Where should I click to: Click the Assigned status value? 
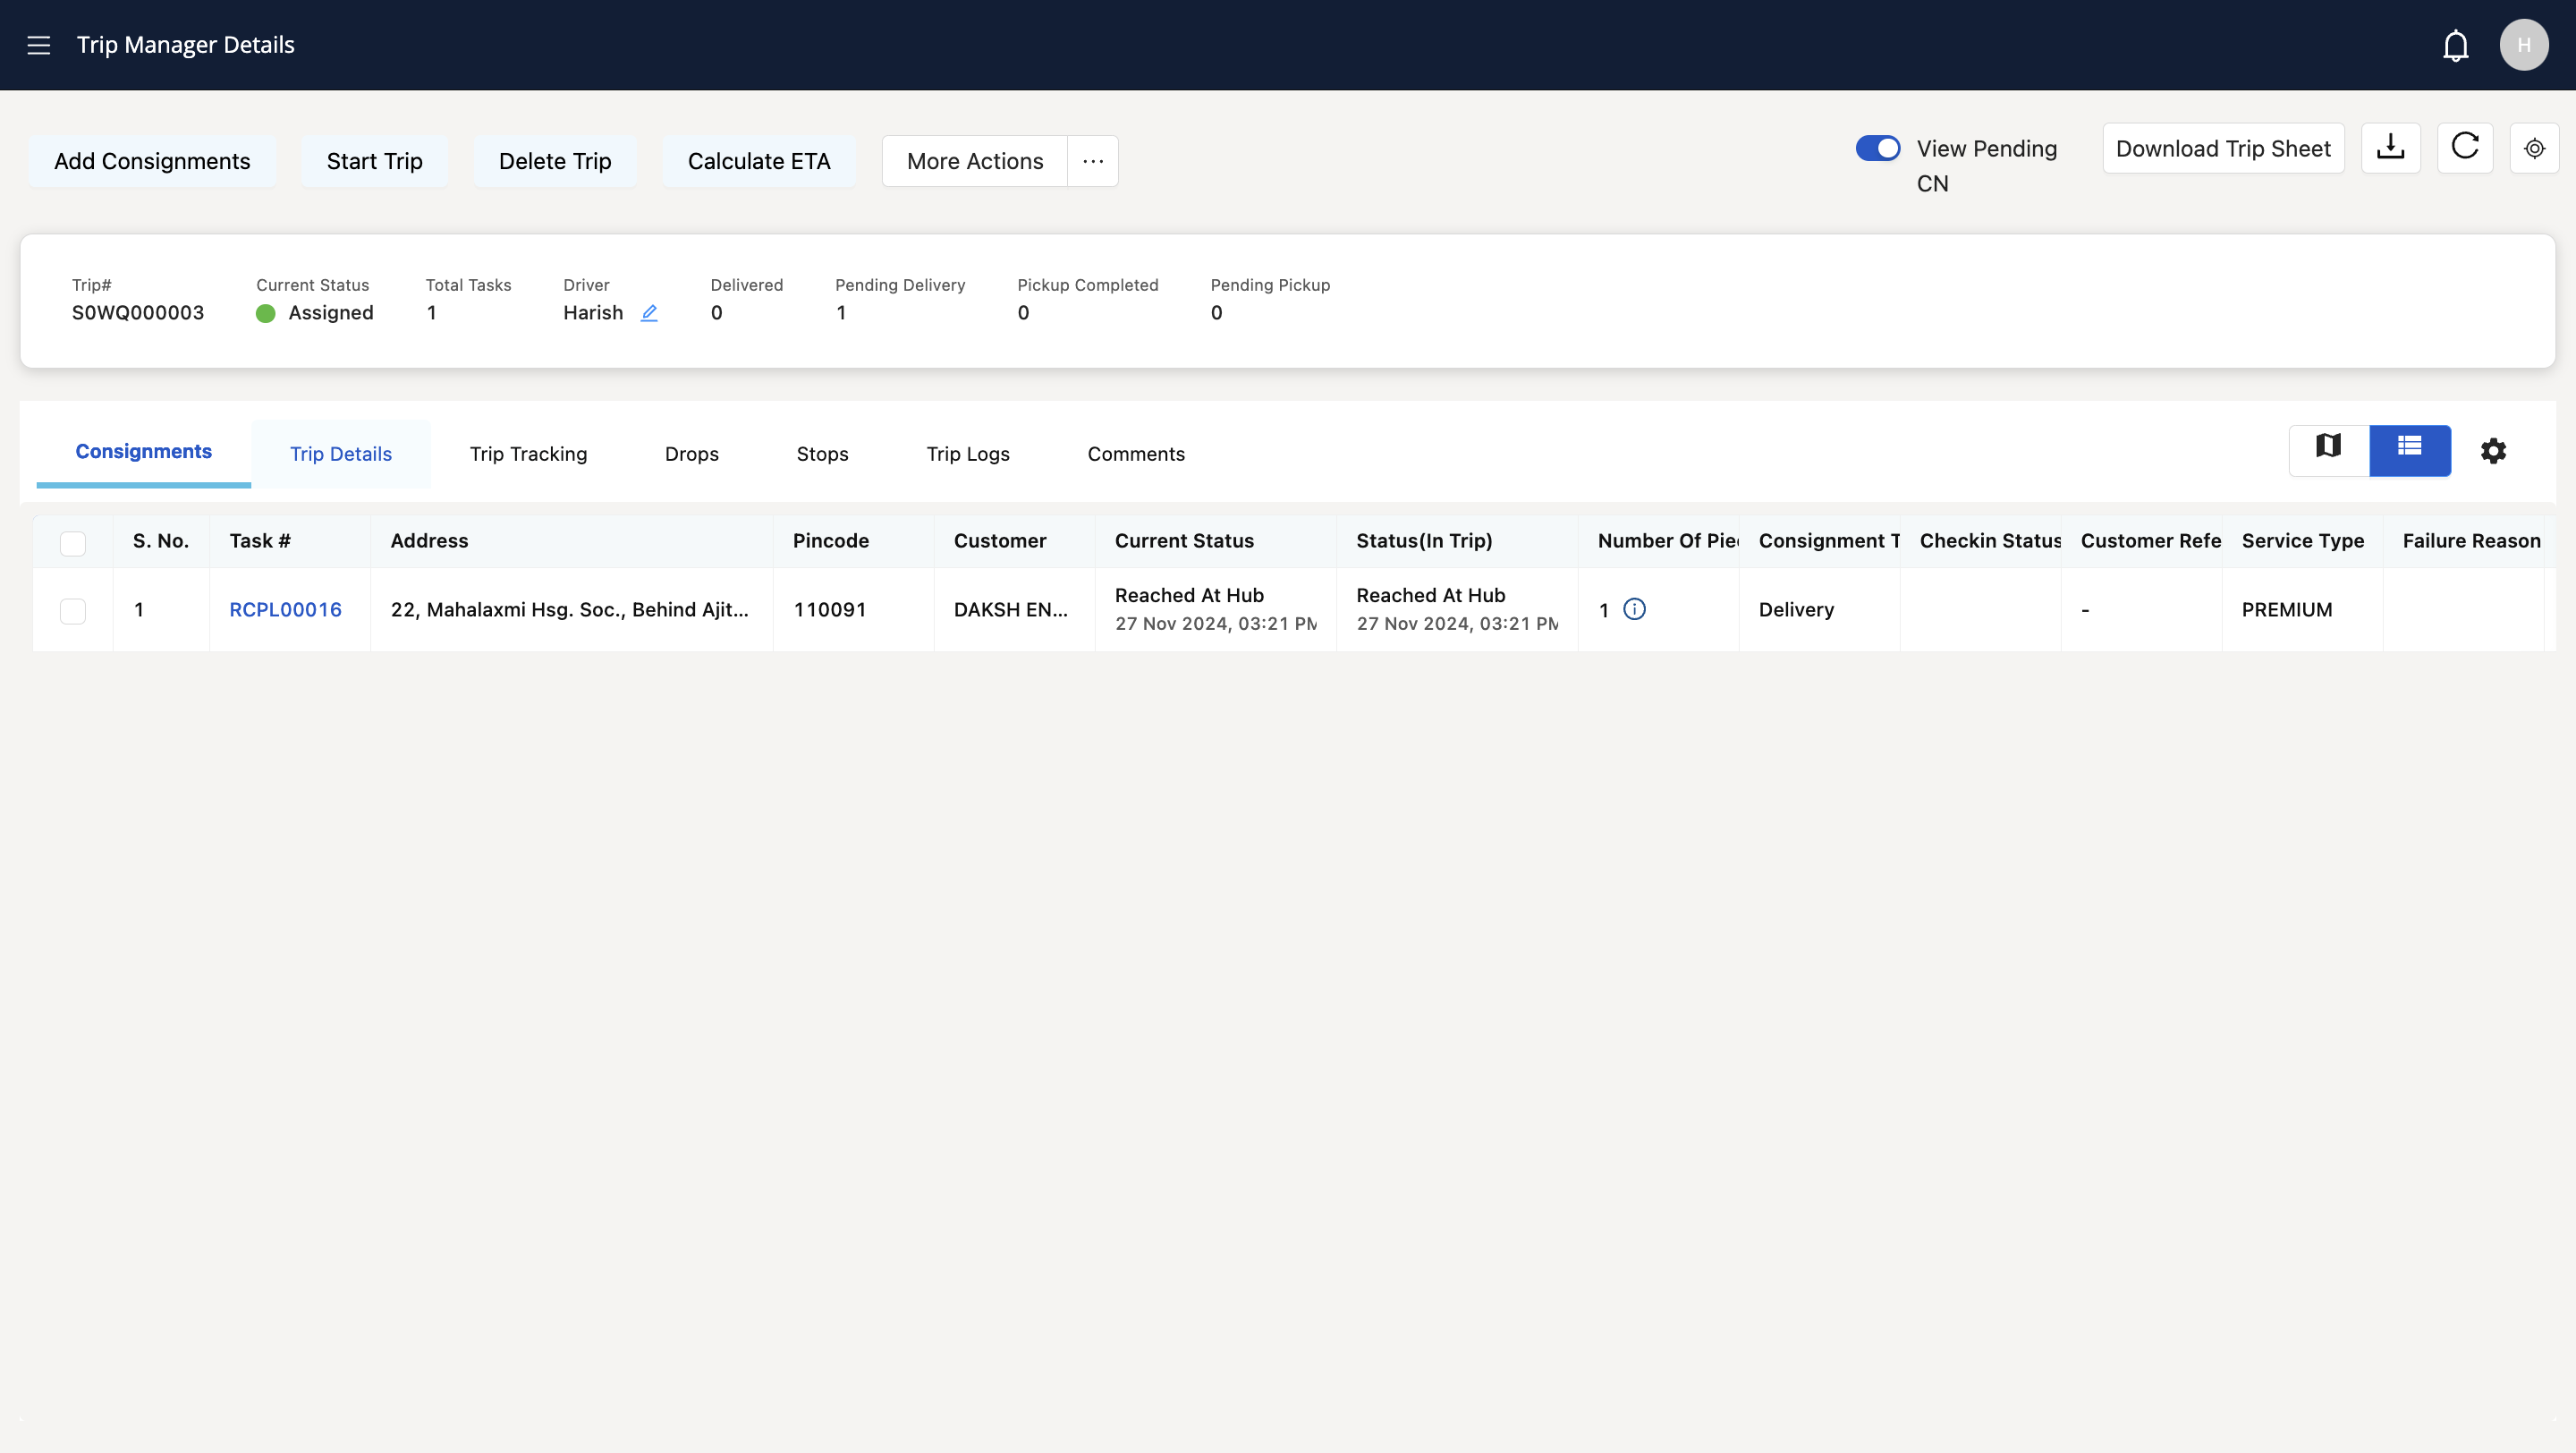(x=331, y=313)
